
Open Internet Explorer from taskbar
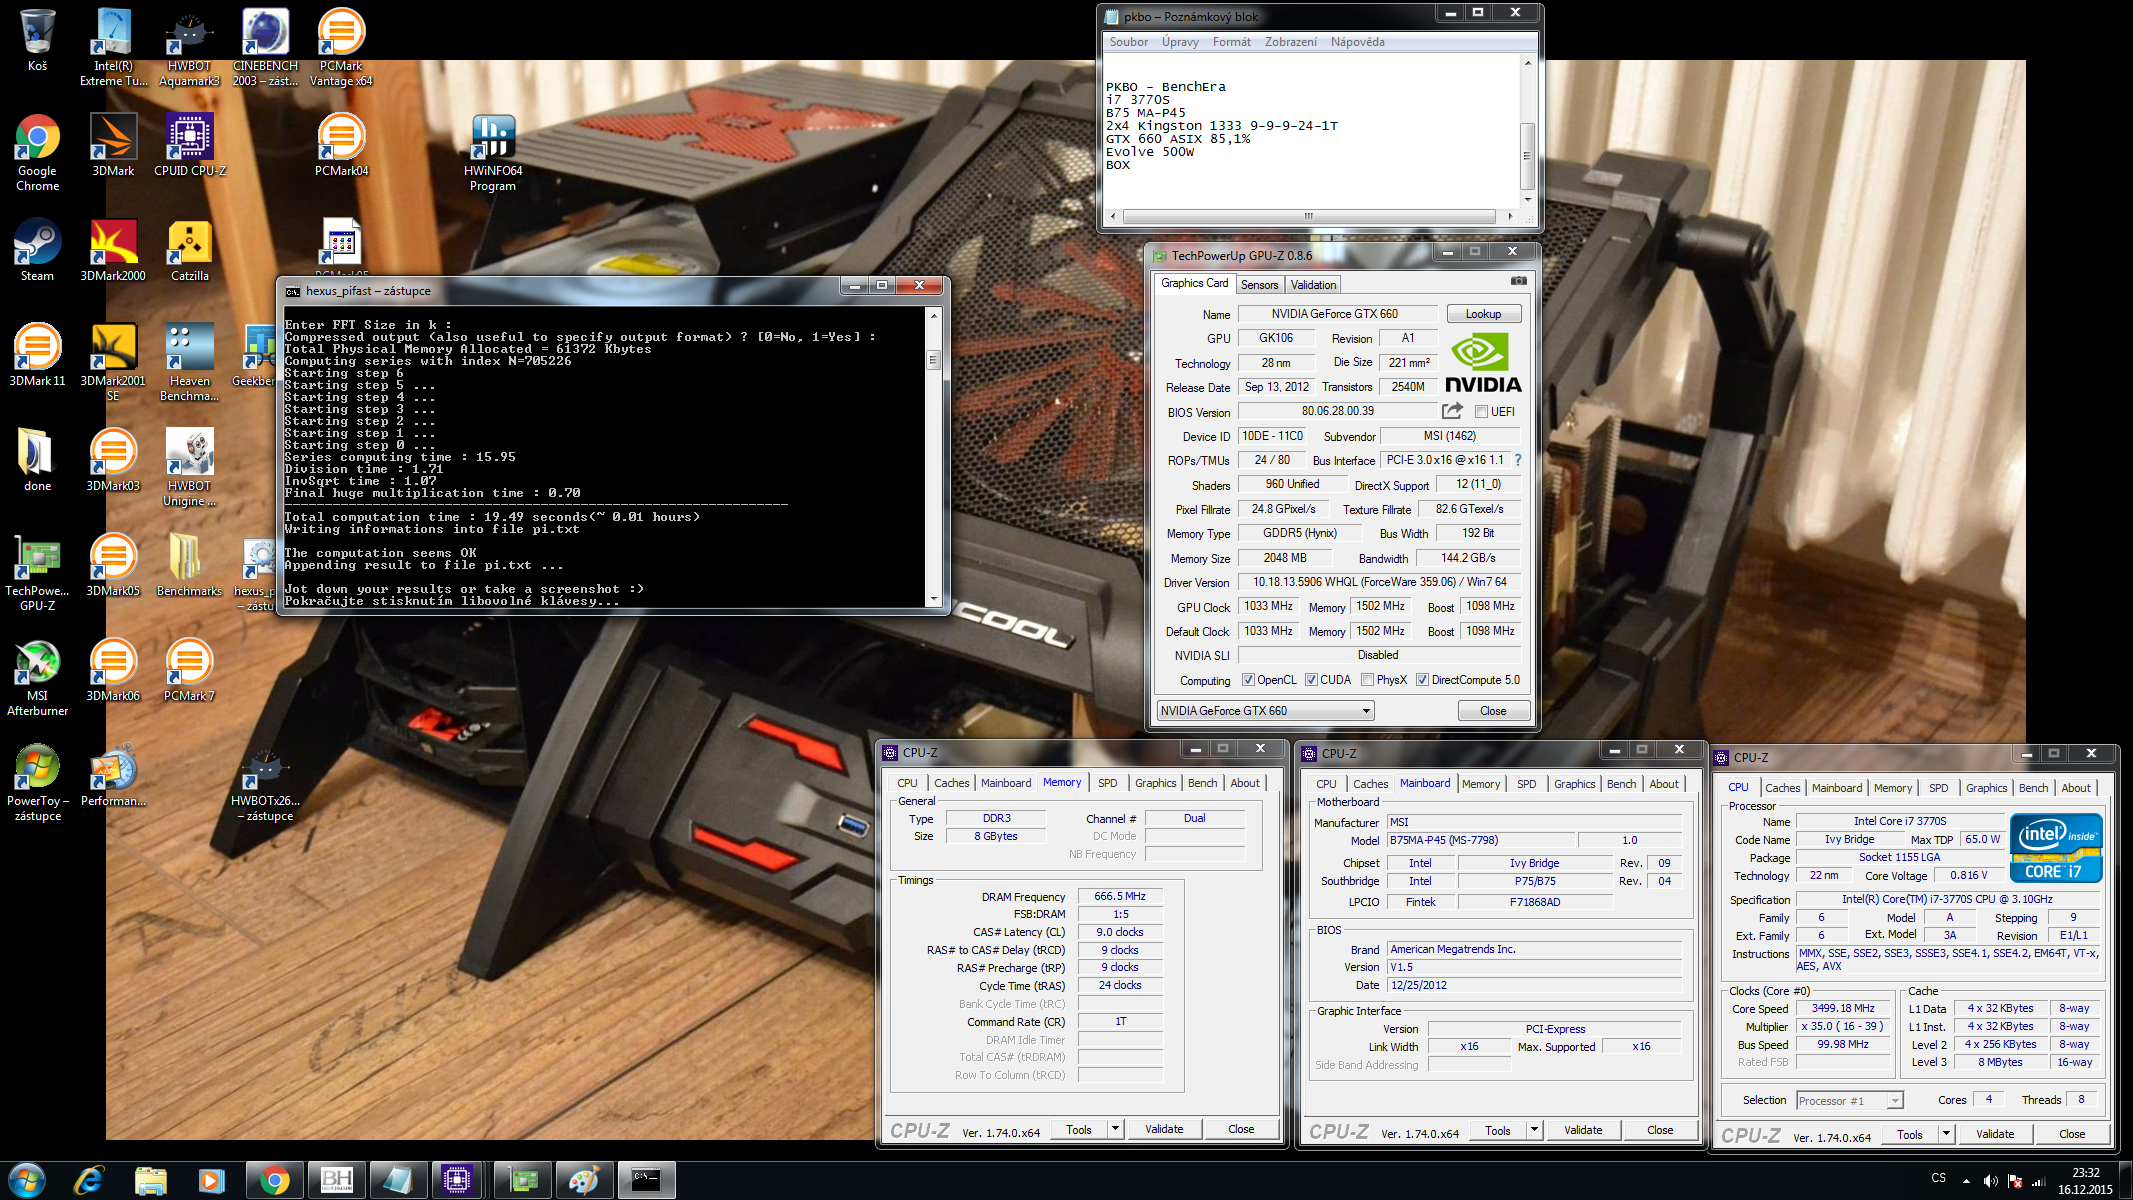[89, 1180]
